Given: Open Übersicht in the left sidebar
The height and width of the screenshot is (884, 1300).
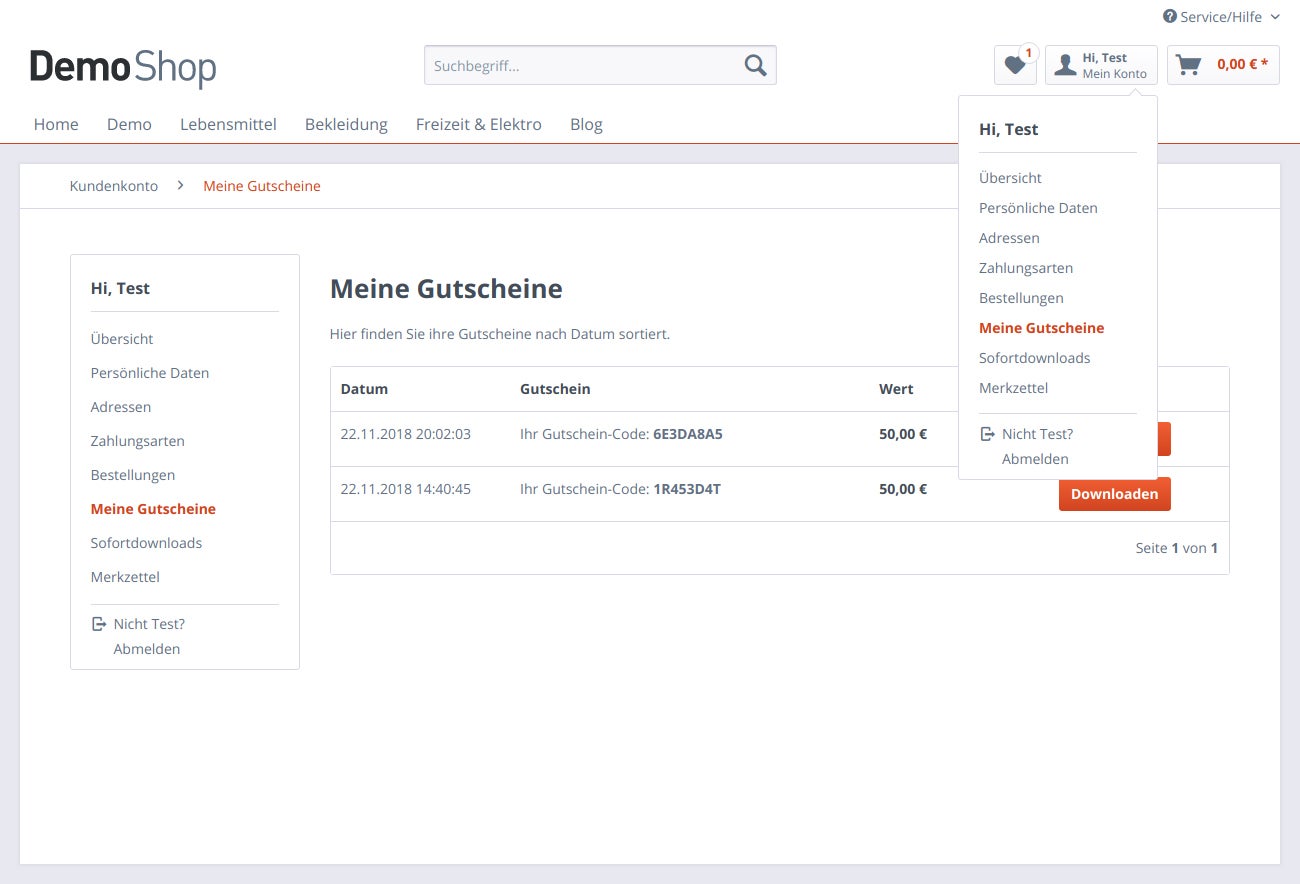Looking at the screenshot, I should pos(122,339).
